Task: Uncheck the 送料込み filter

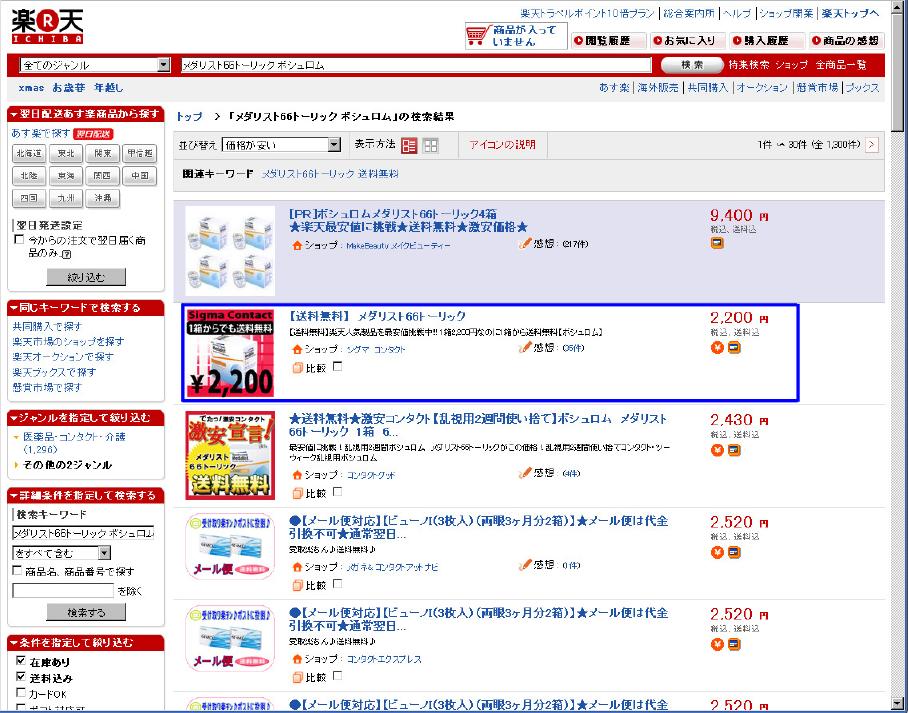Action: point(21,676)
